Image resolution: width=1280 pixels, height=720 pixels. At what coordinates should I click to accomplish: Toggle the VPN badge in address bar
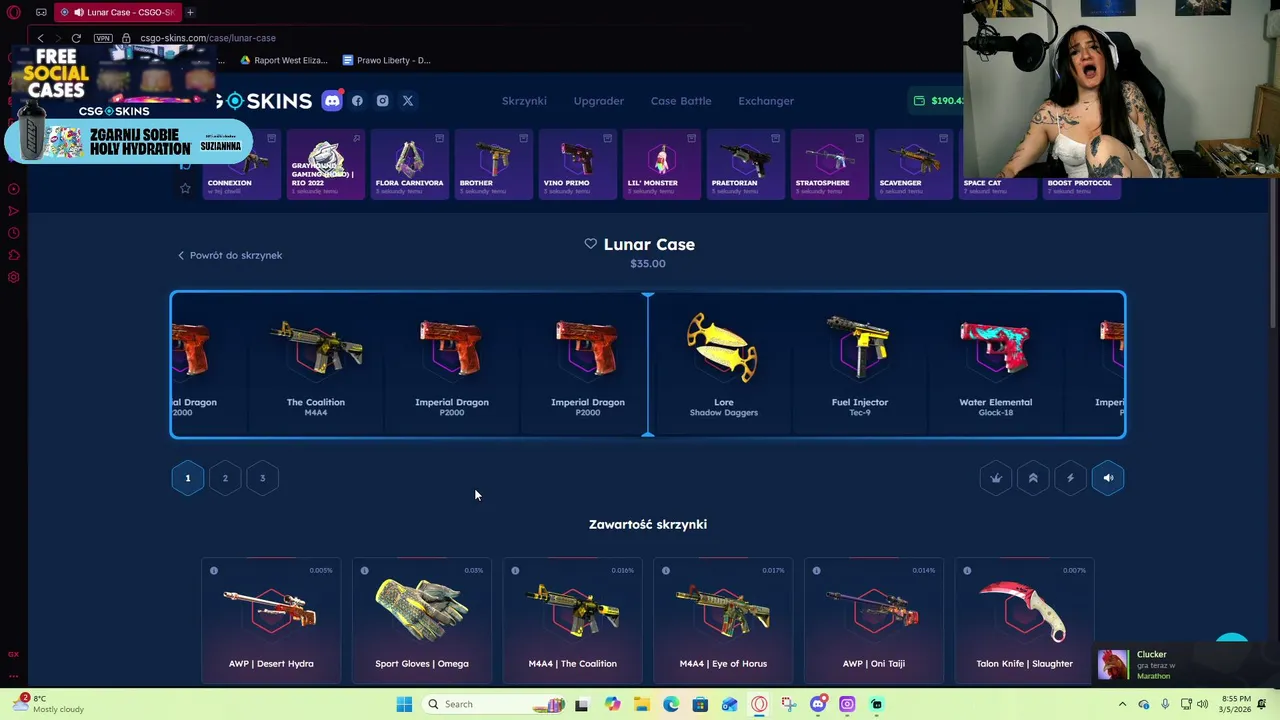tap(103, 38)
